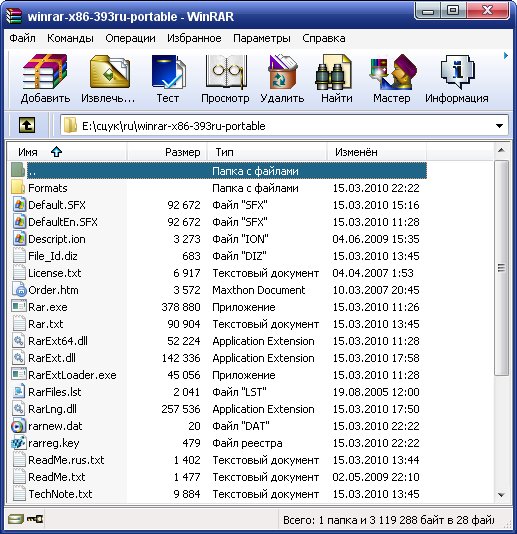Image resolution: width=517 pixels, height=534 pixels.
Task: Click the vertical scrollbar down arrow
Action: (501, 494)
